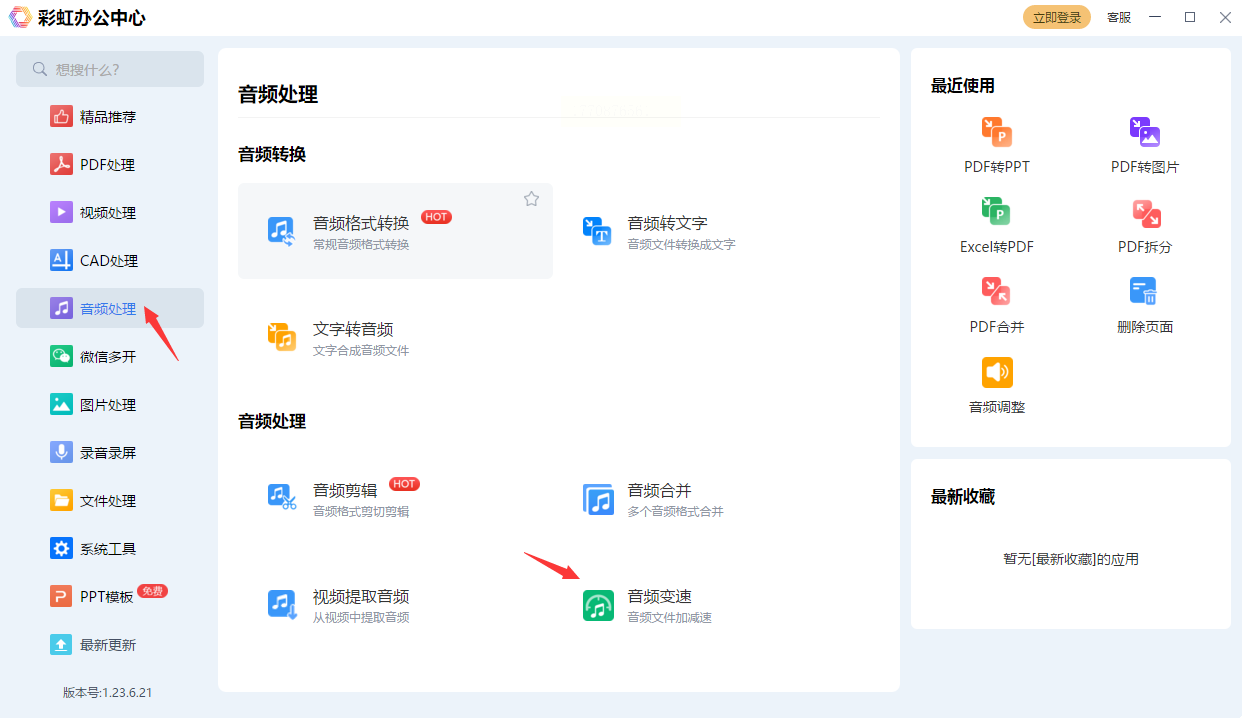Image resolution: width=1242 pixels, height=718 pixels.
Task: Favorite 音频格式转换 with the star
Action: coord(531,199)
